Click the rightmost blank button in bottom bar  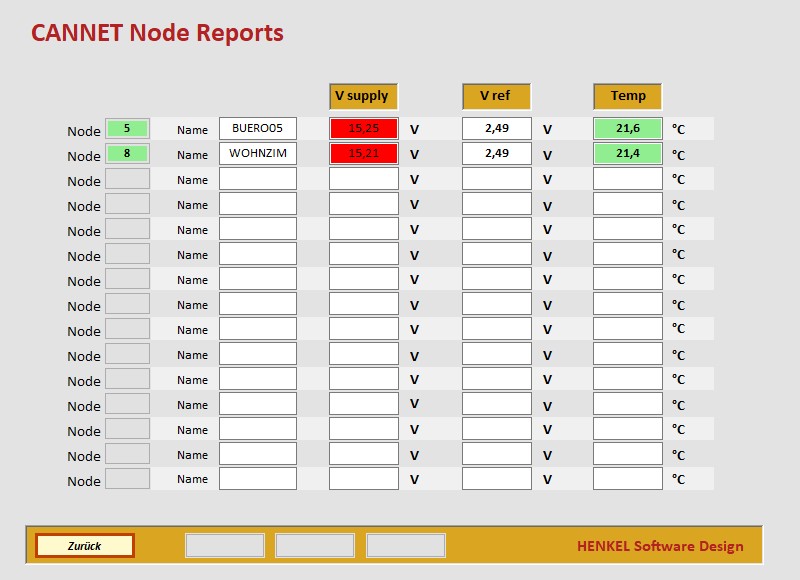coord(405,546)
